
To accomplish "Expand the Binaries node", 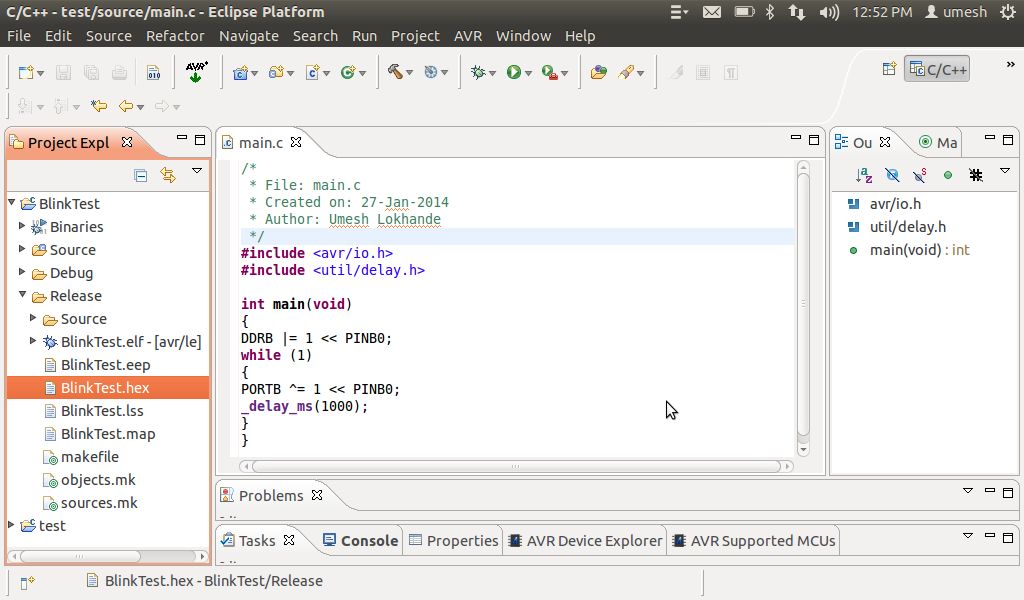I will (x=22, y=226).
